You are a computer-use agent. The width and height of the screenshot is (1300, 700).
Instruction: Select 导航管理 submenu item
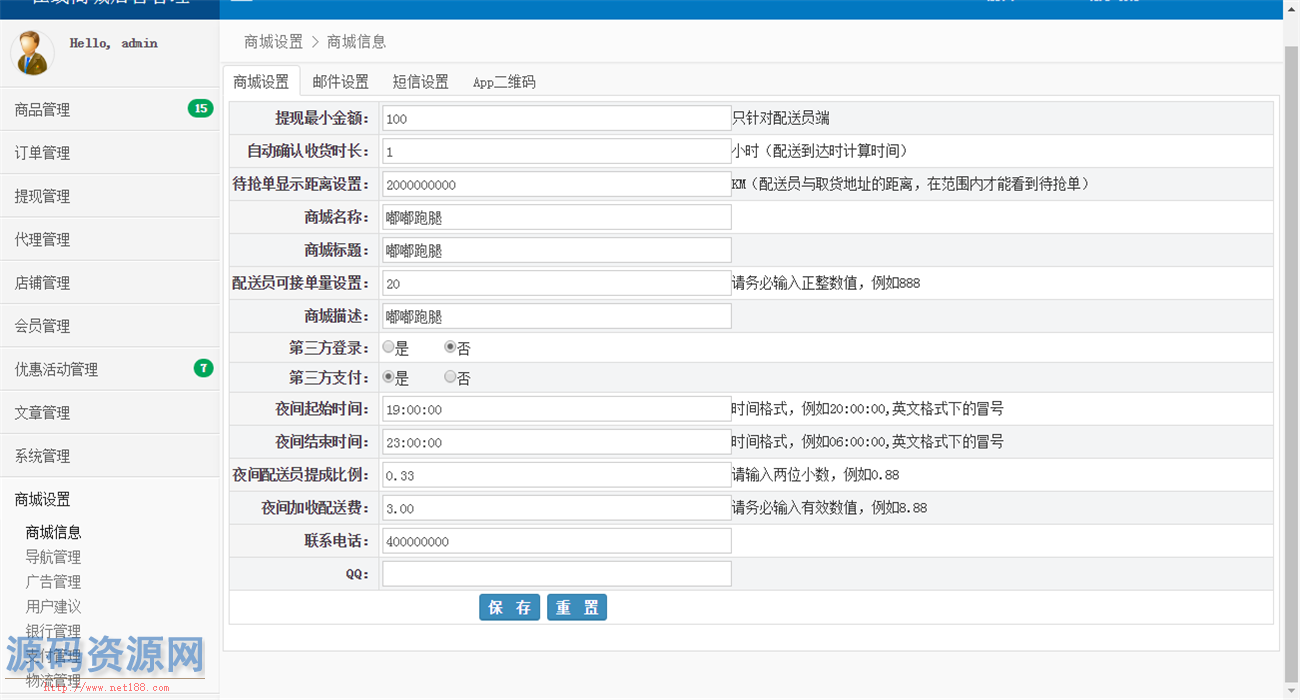pos(54,557)
